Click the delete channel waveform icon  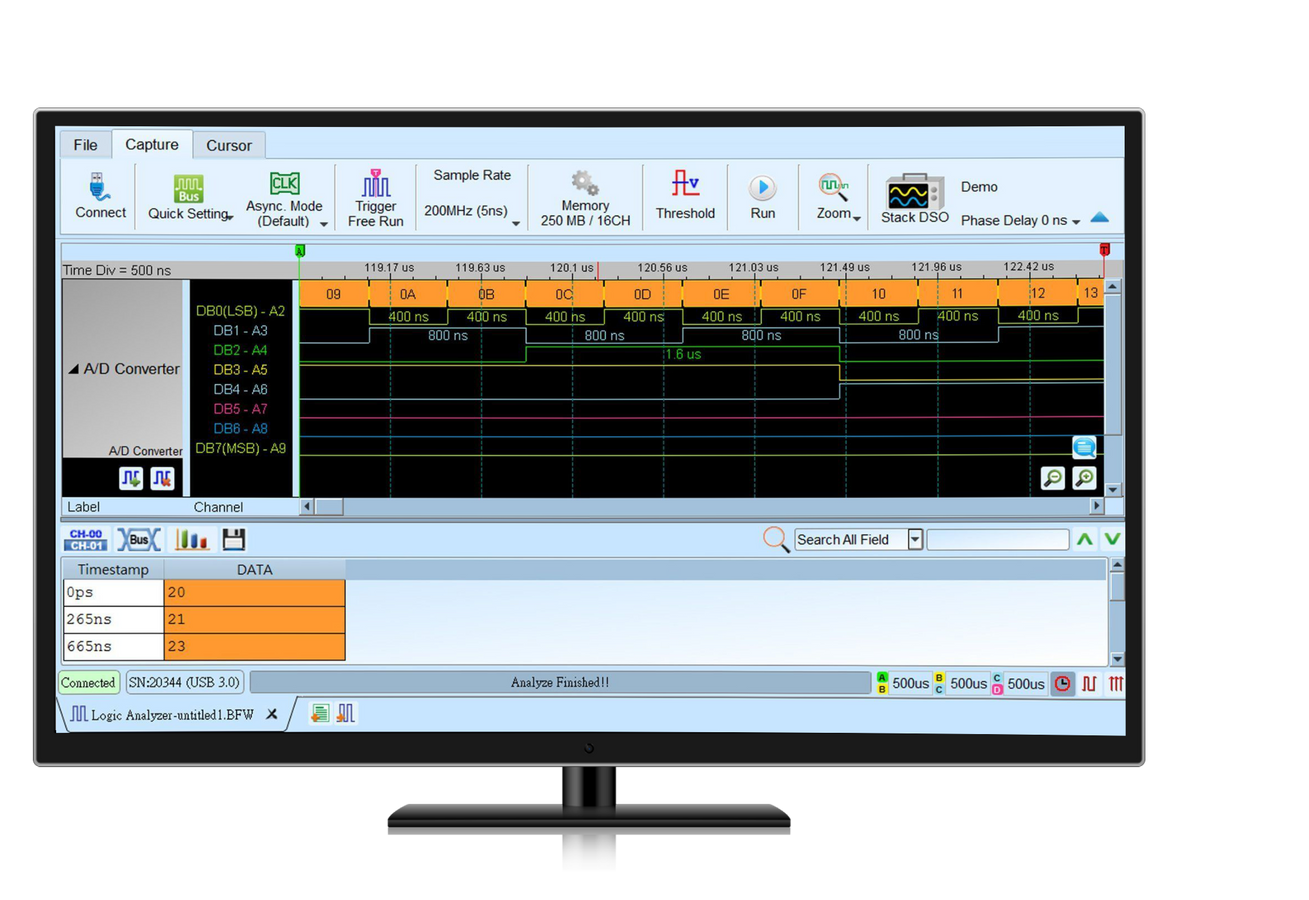pos(161,478)
